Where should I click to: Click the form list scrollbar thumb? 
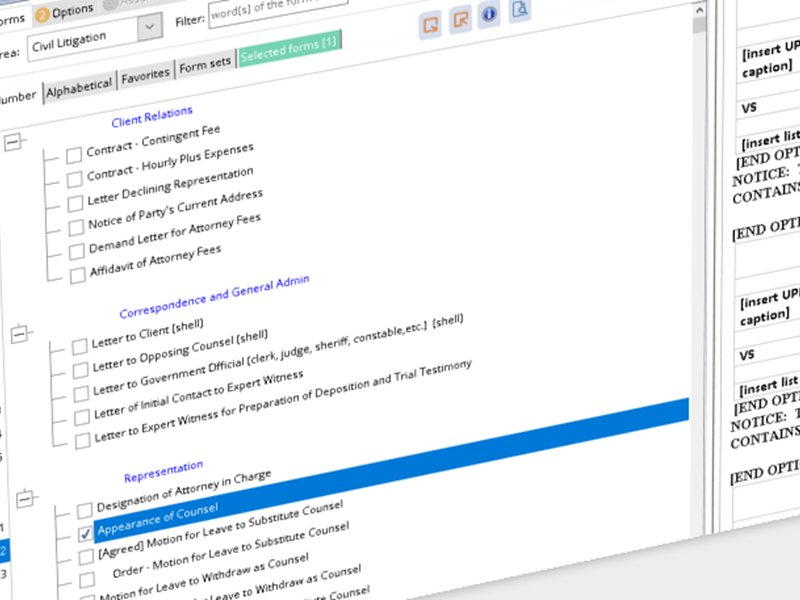(699, 26)
